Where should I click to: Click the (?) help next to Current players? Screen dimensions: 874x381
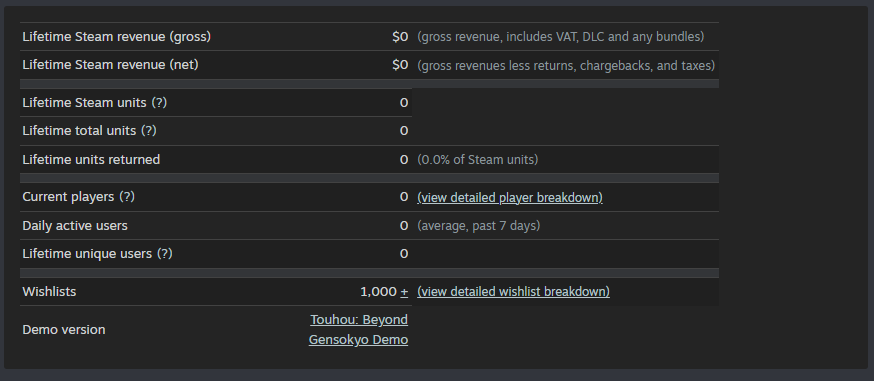tap(127, 197)
